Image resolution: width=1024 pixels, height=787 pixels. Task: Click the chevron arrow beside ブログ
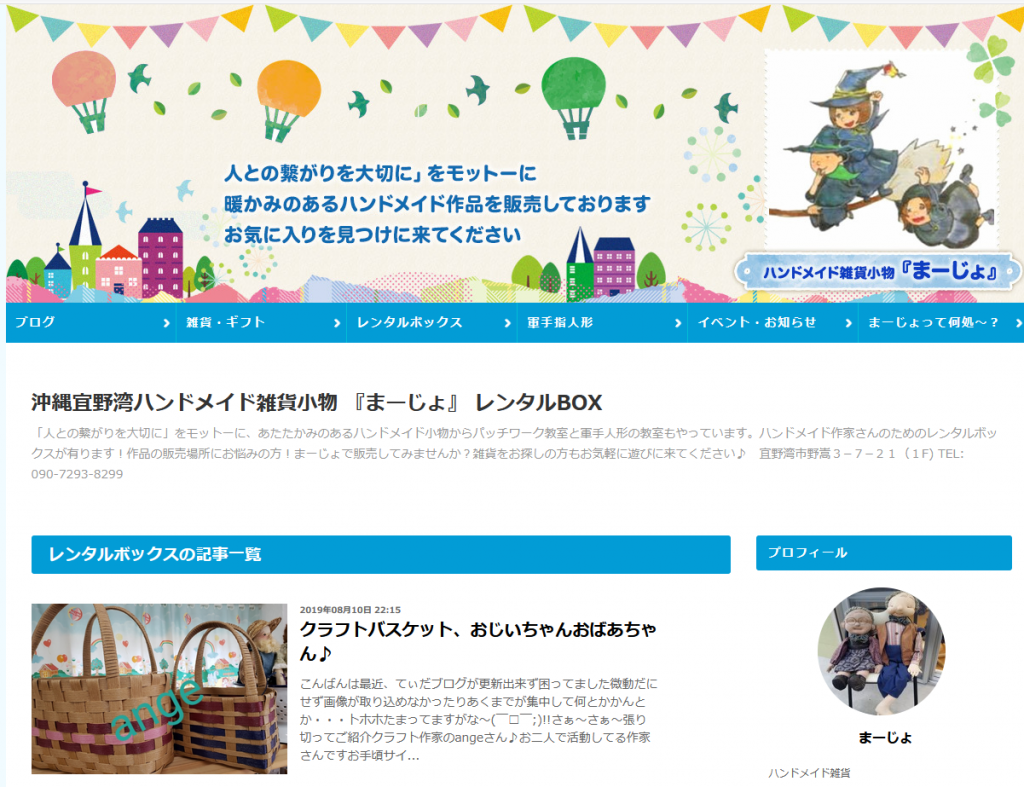point(167,323)
